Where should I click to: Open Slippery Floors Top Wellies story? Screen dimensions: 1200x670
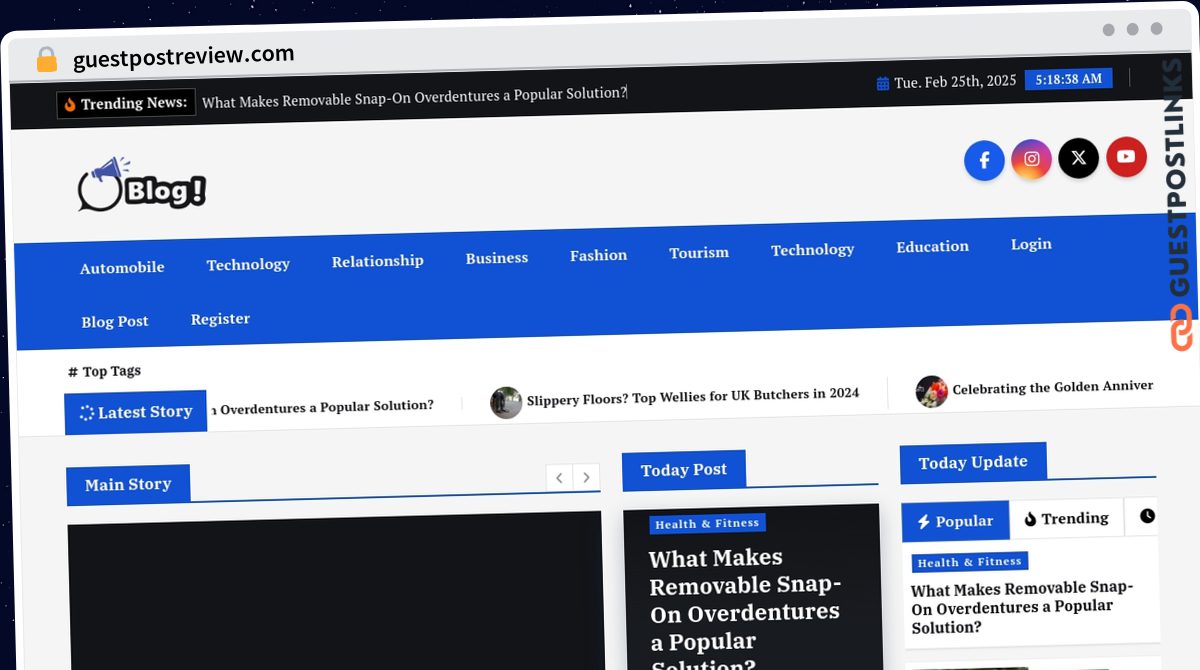click(x=693, y=396)
